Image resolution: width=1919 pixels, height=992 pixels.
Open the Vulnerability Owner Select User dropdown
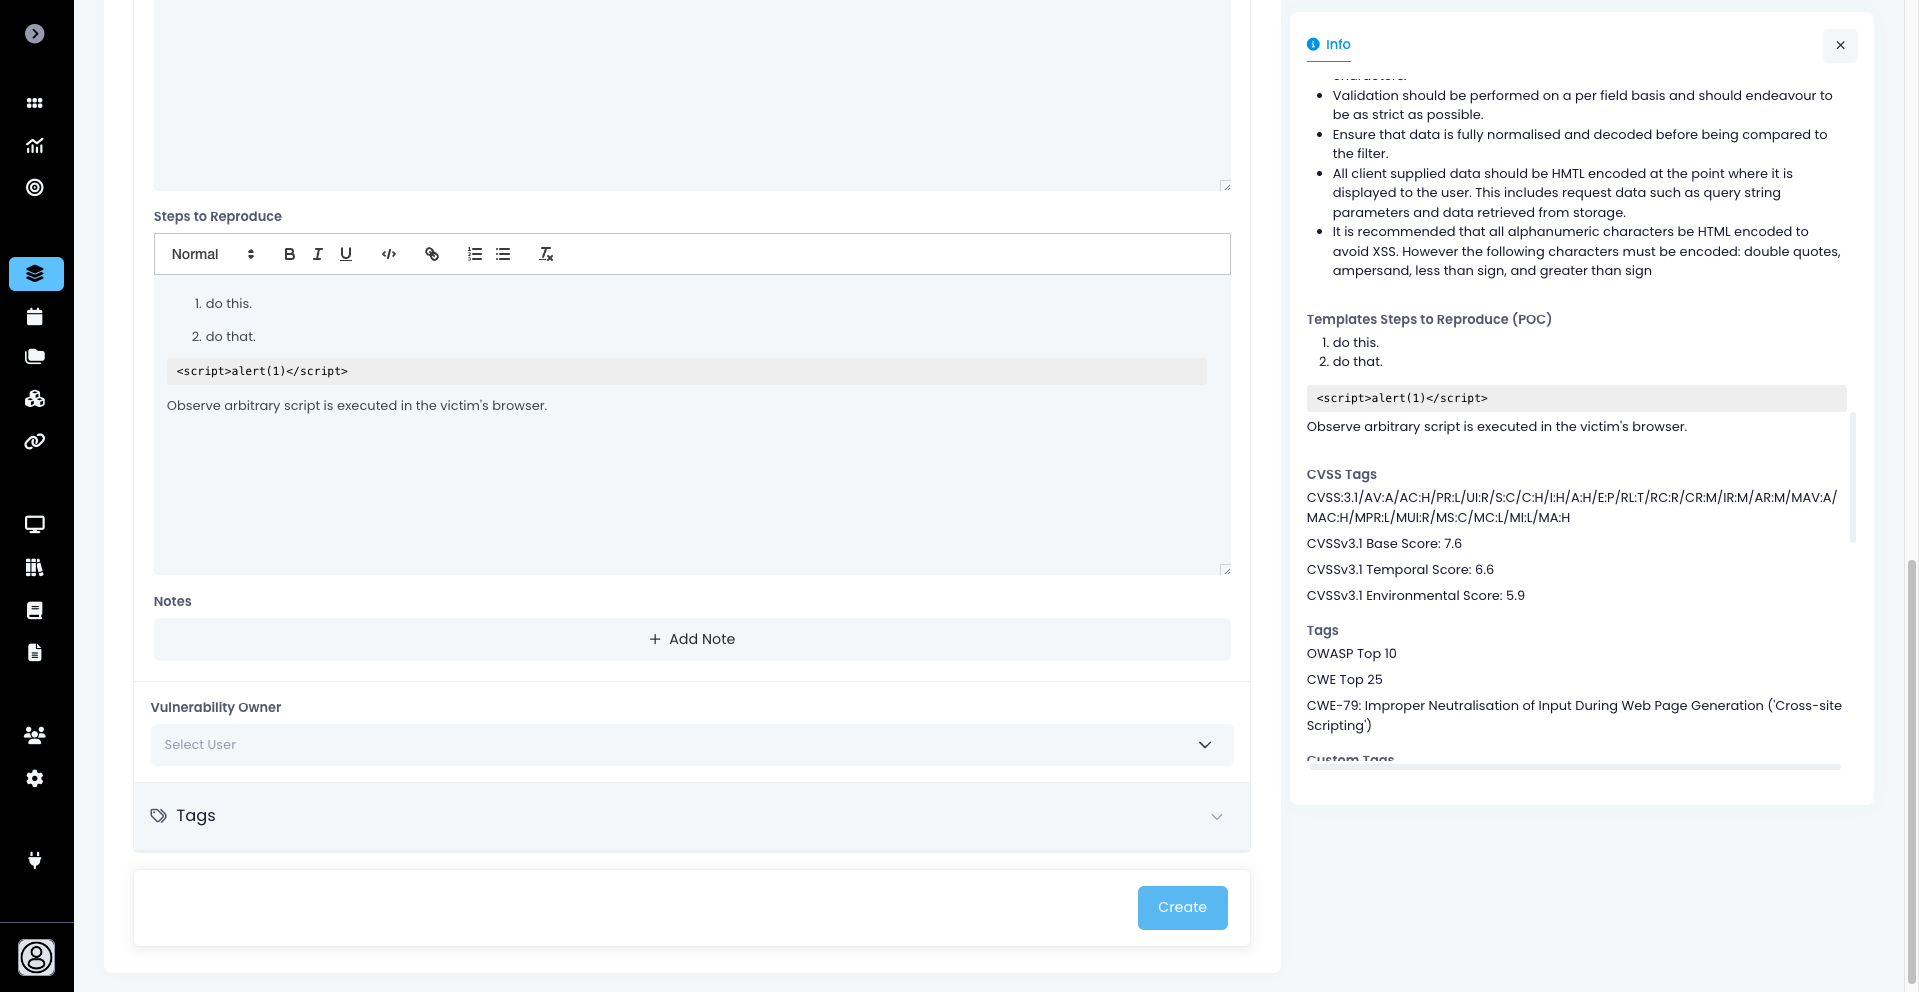[x=691, y=745]
